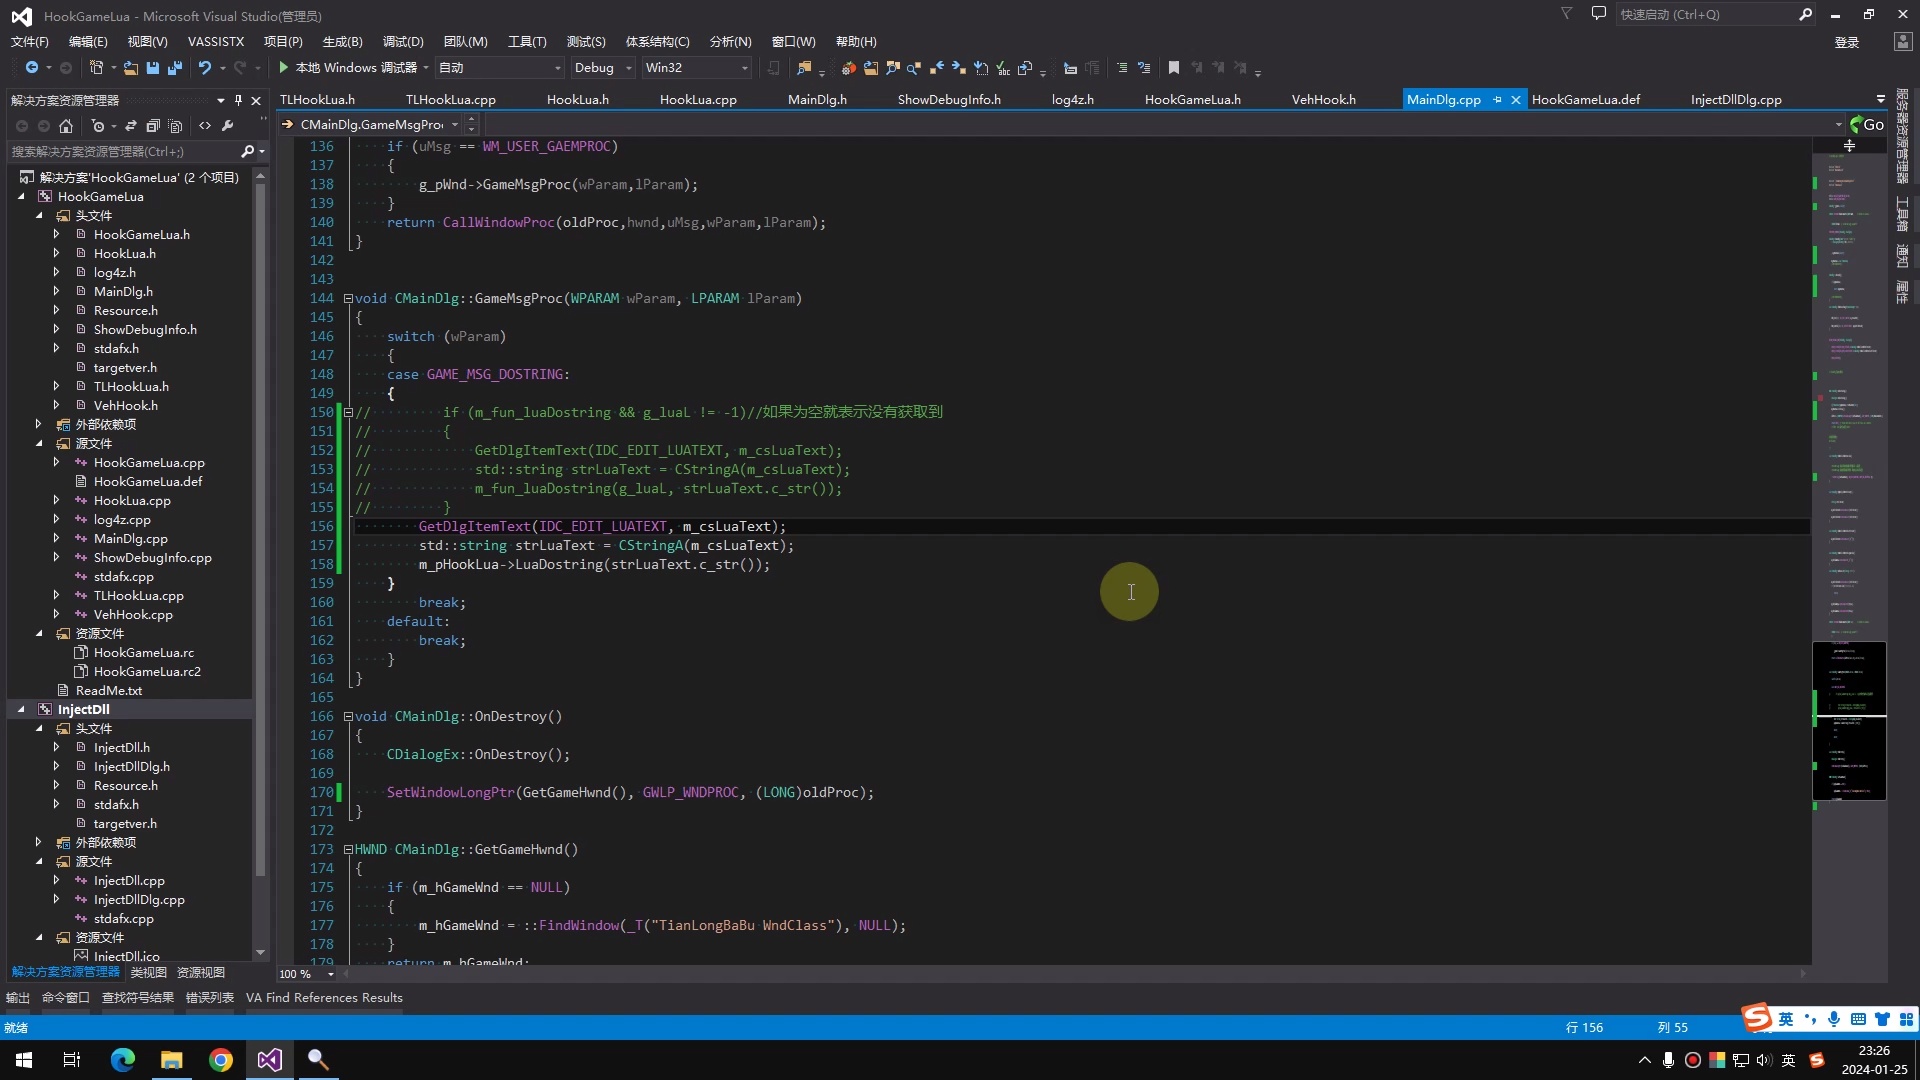1920x1080 pixels.
Task: Switch to 类视图 tab below Solution Explorer
Action: [x=148, y=973]
